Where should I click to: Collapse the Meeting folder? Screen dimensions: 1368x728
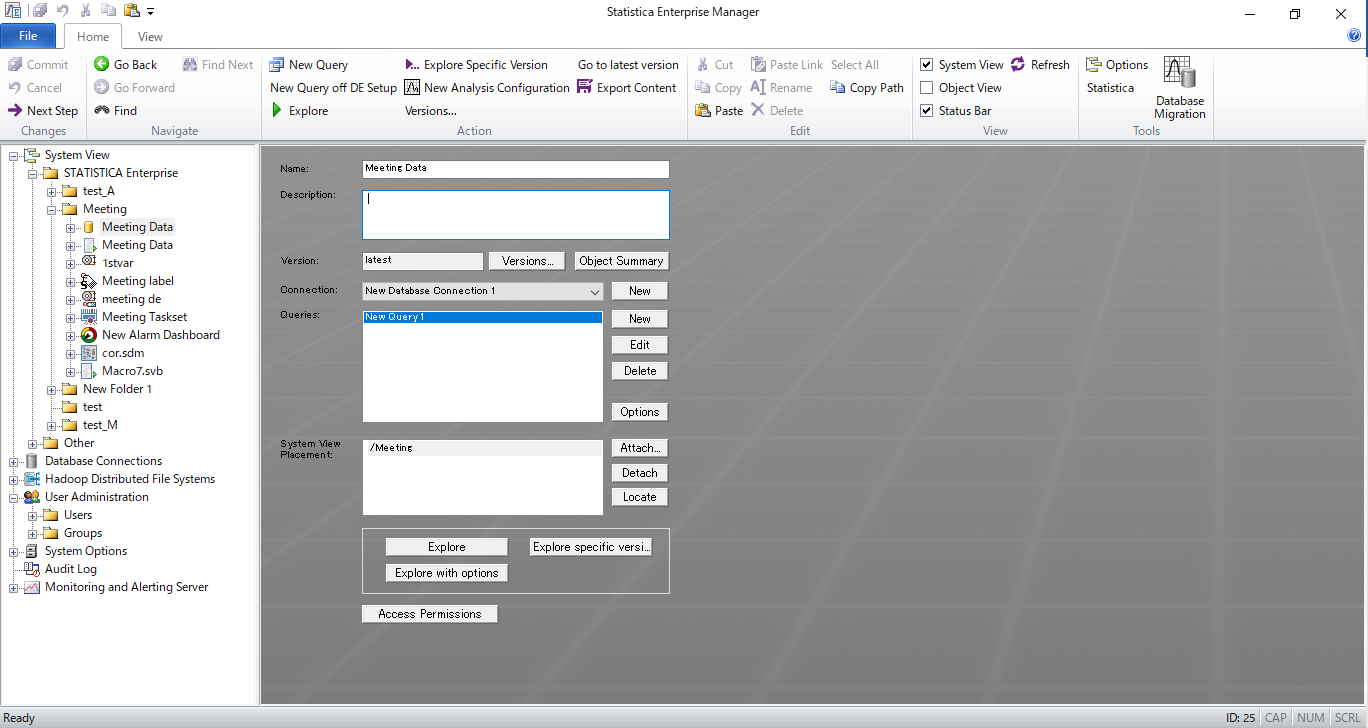pos(52,209)
